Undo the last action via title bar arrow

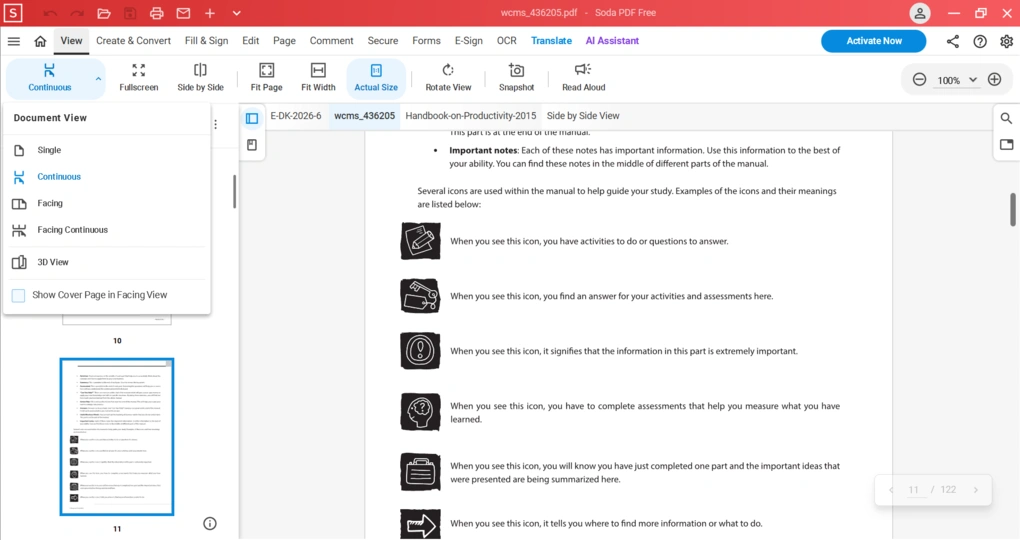[x=50, y=13]
